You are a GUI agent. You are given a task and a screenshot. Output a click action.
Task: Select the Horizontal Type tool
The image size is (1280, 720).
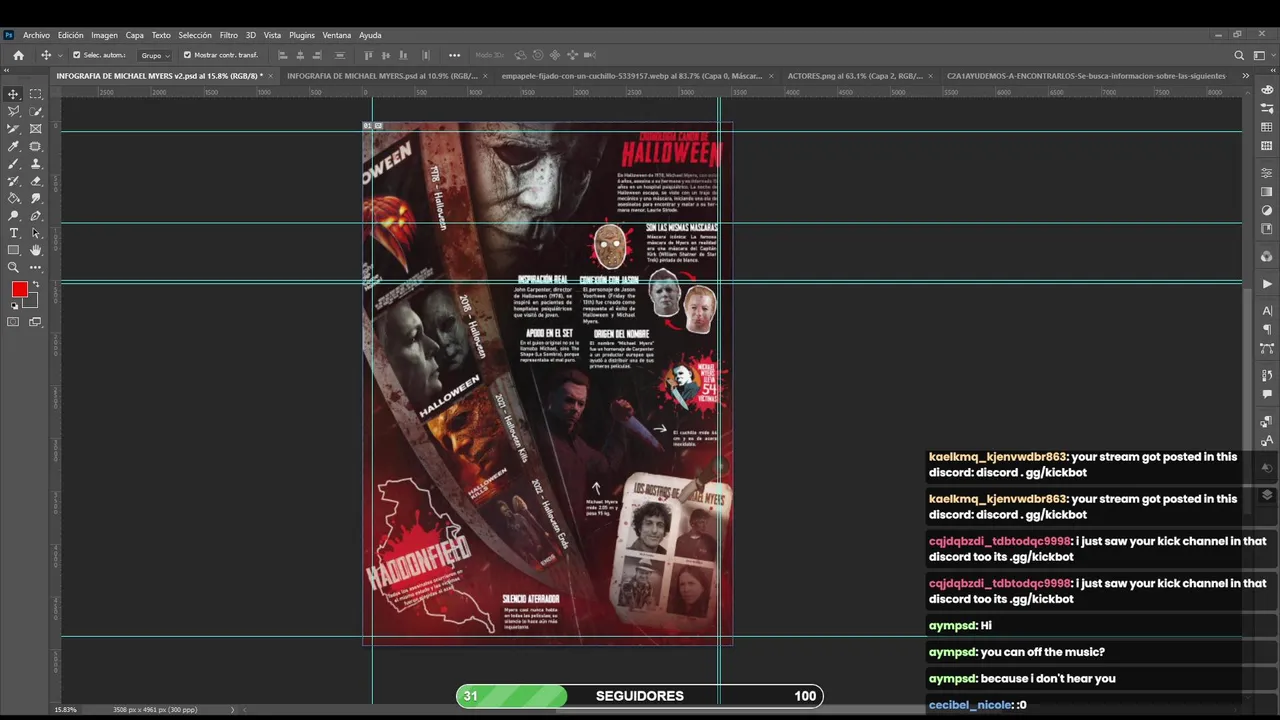14,233
